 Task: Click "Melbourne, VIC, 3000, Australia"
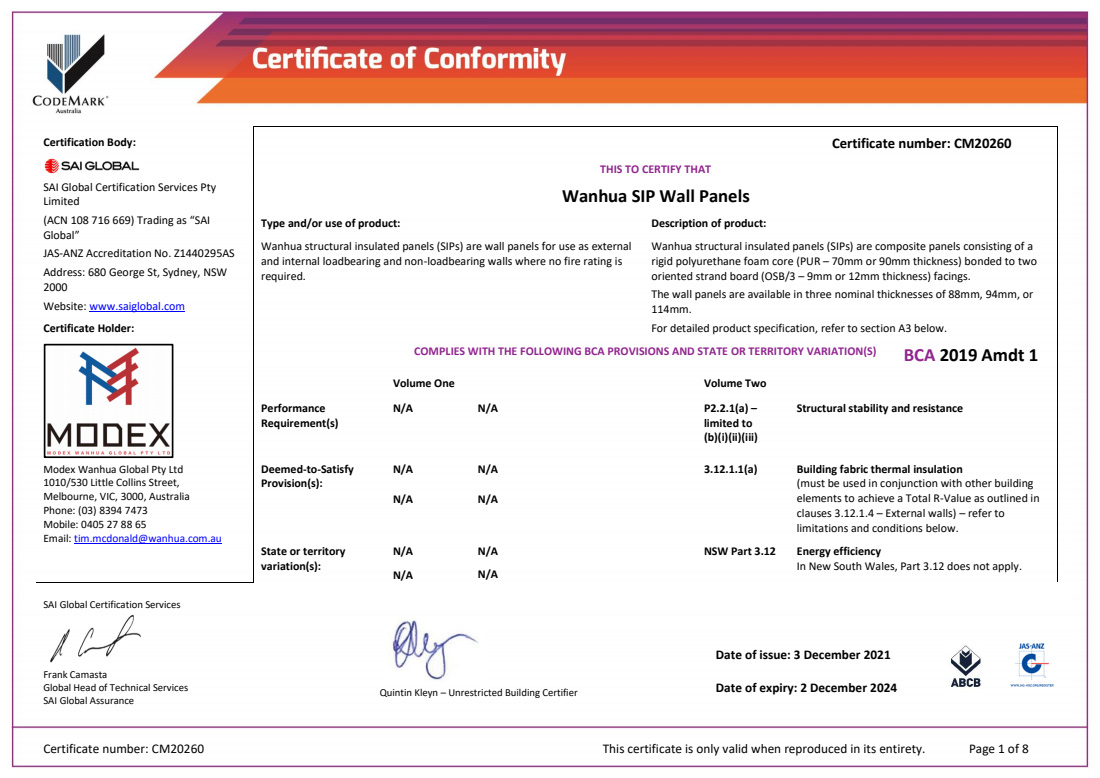[x=116, y=497]
